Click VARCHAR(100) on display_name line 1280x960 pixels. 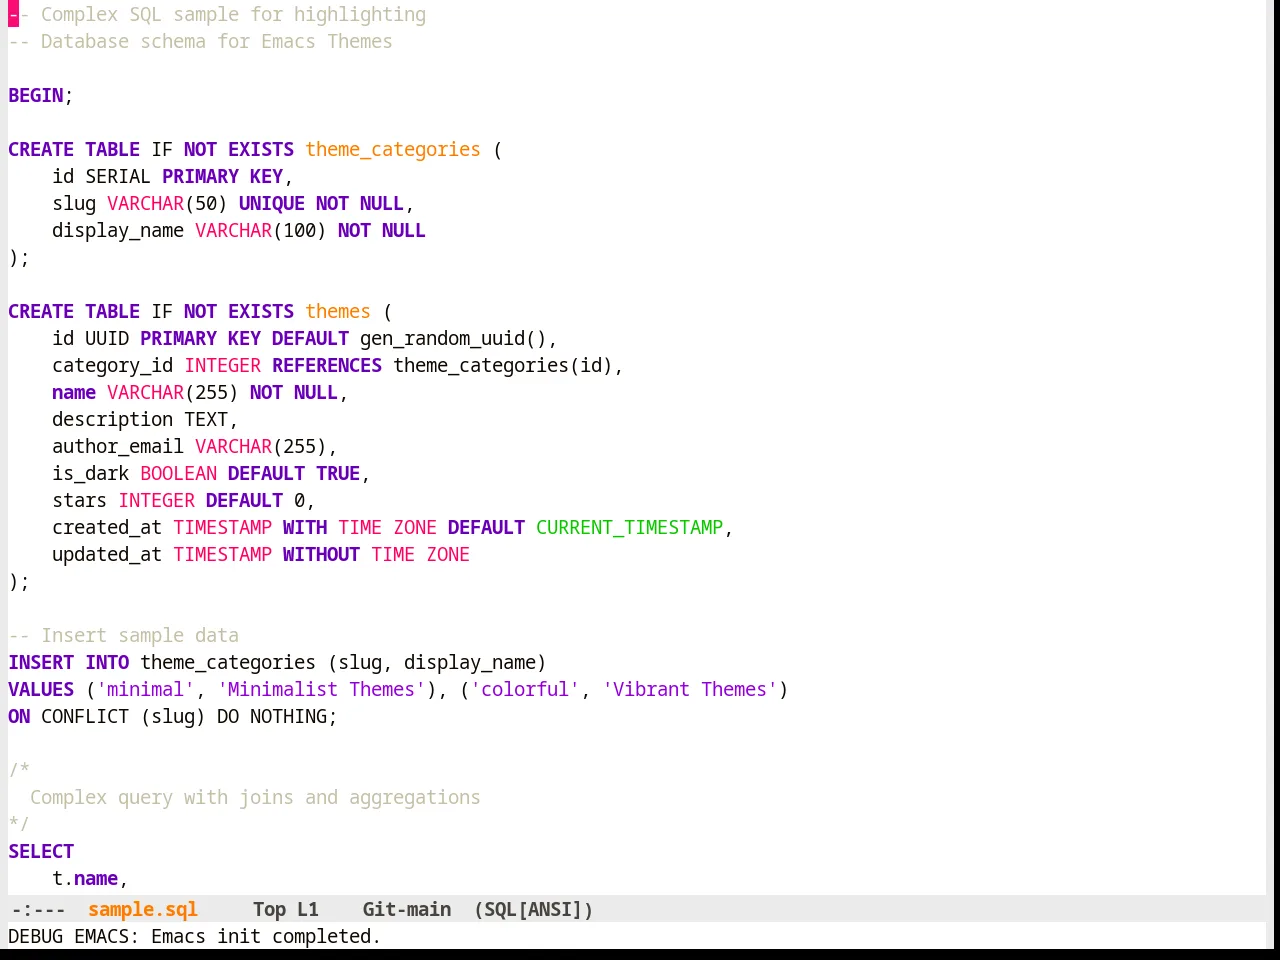pyautogui.click(x=261, y=230)
